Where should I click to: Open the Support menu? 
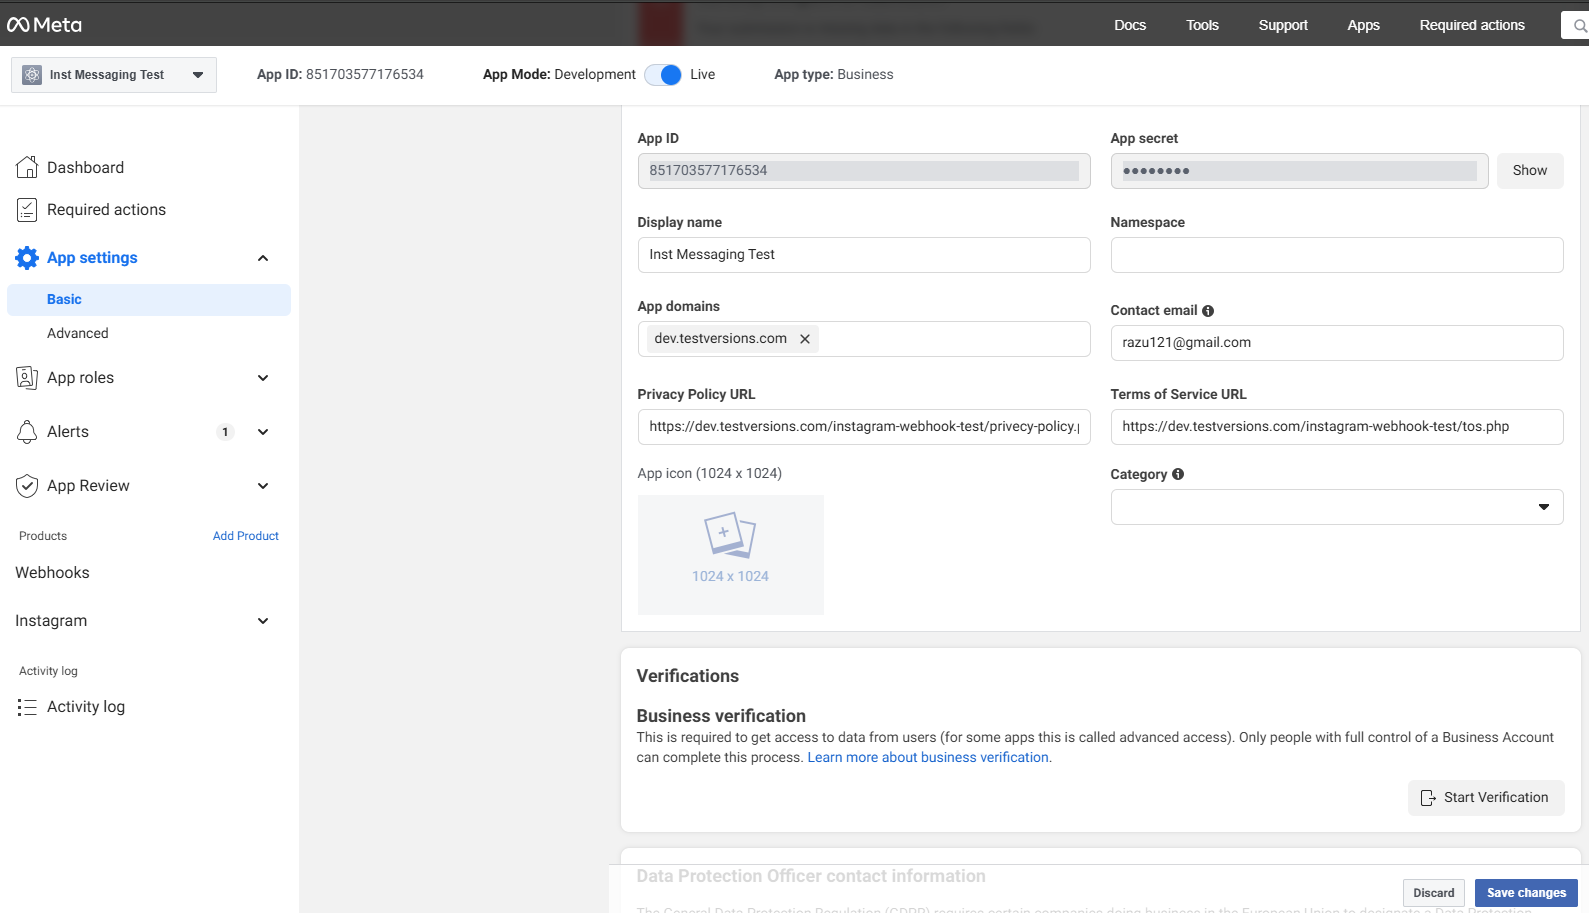coord(1283,25)
